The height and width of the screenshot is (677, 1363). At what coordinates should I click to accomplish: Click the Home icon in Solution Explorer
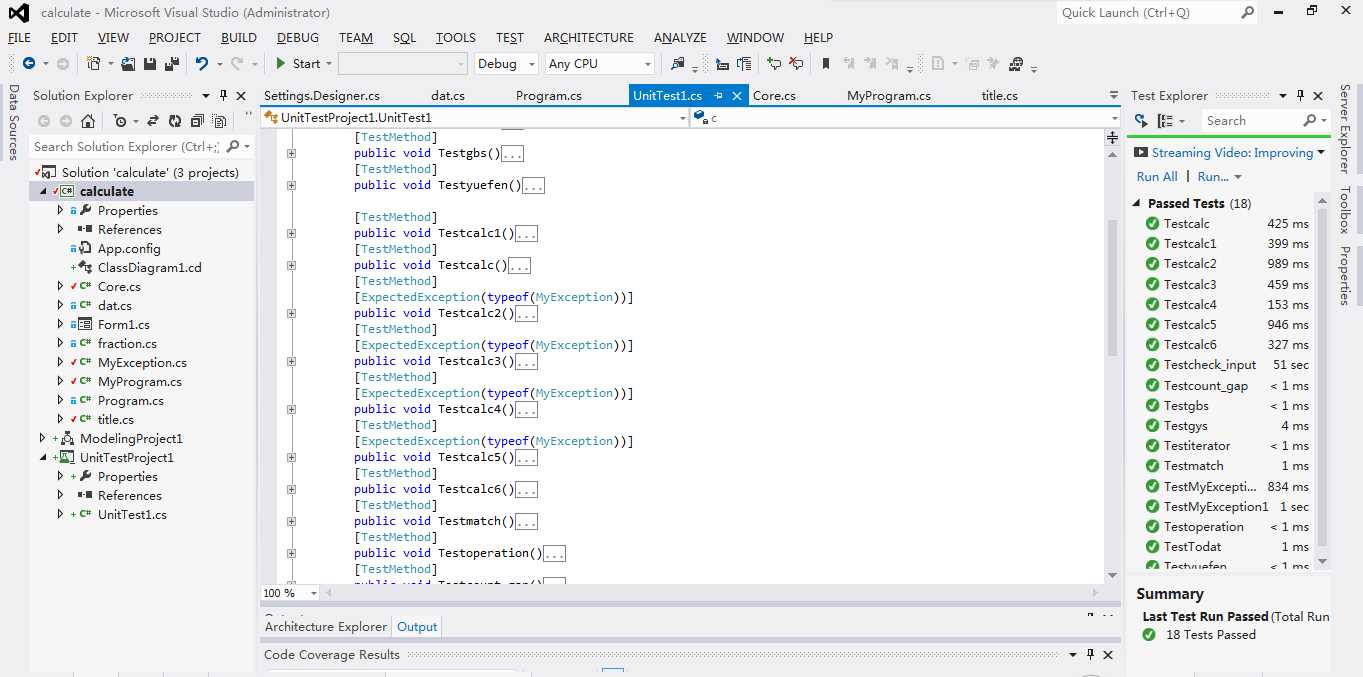click(88, 121)
